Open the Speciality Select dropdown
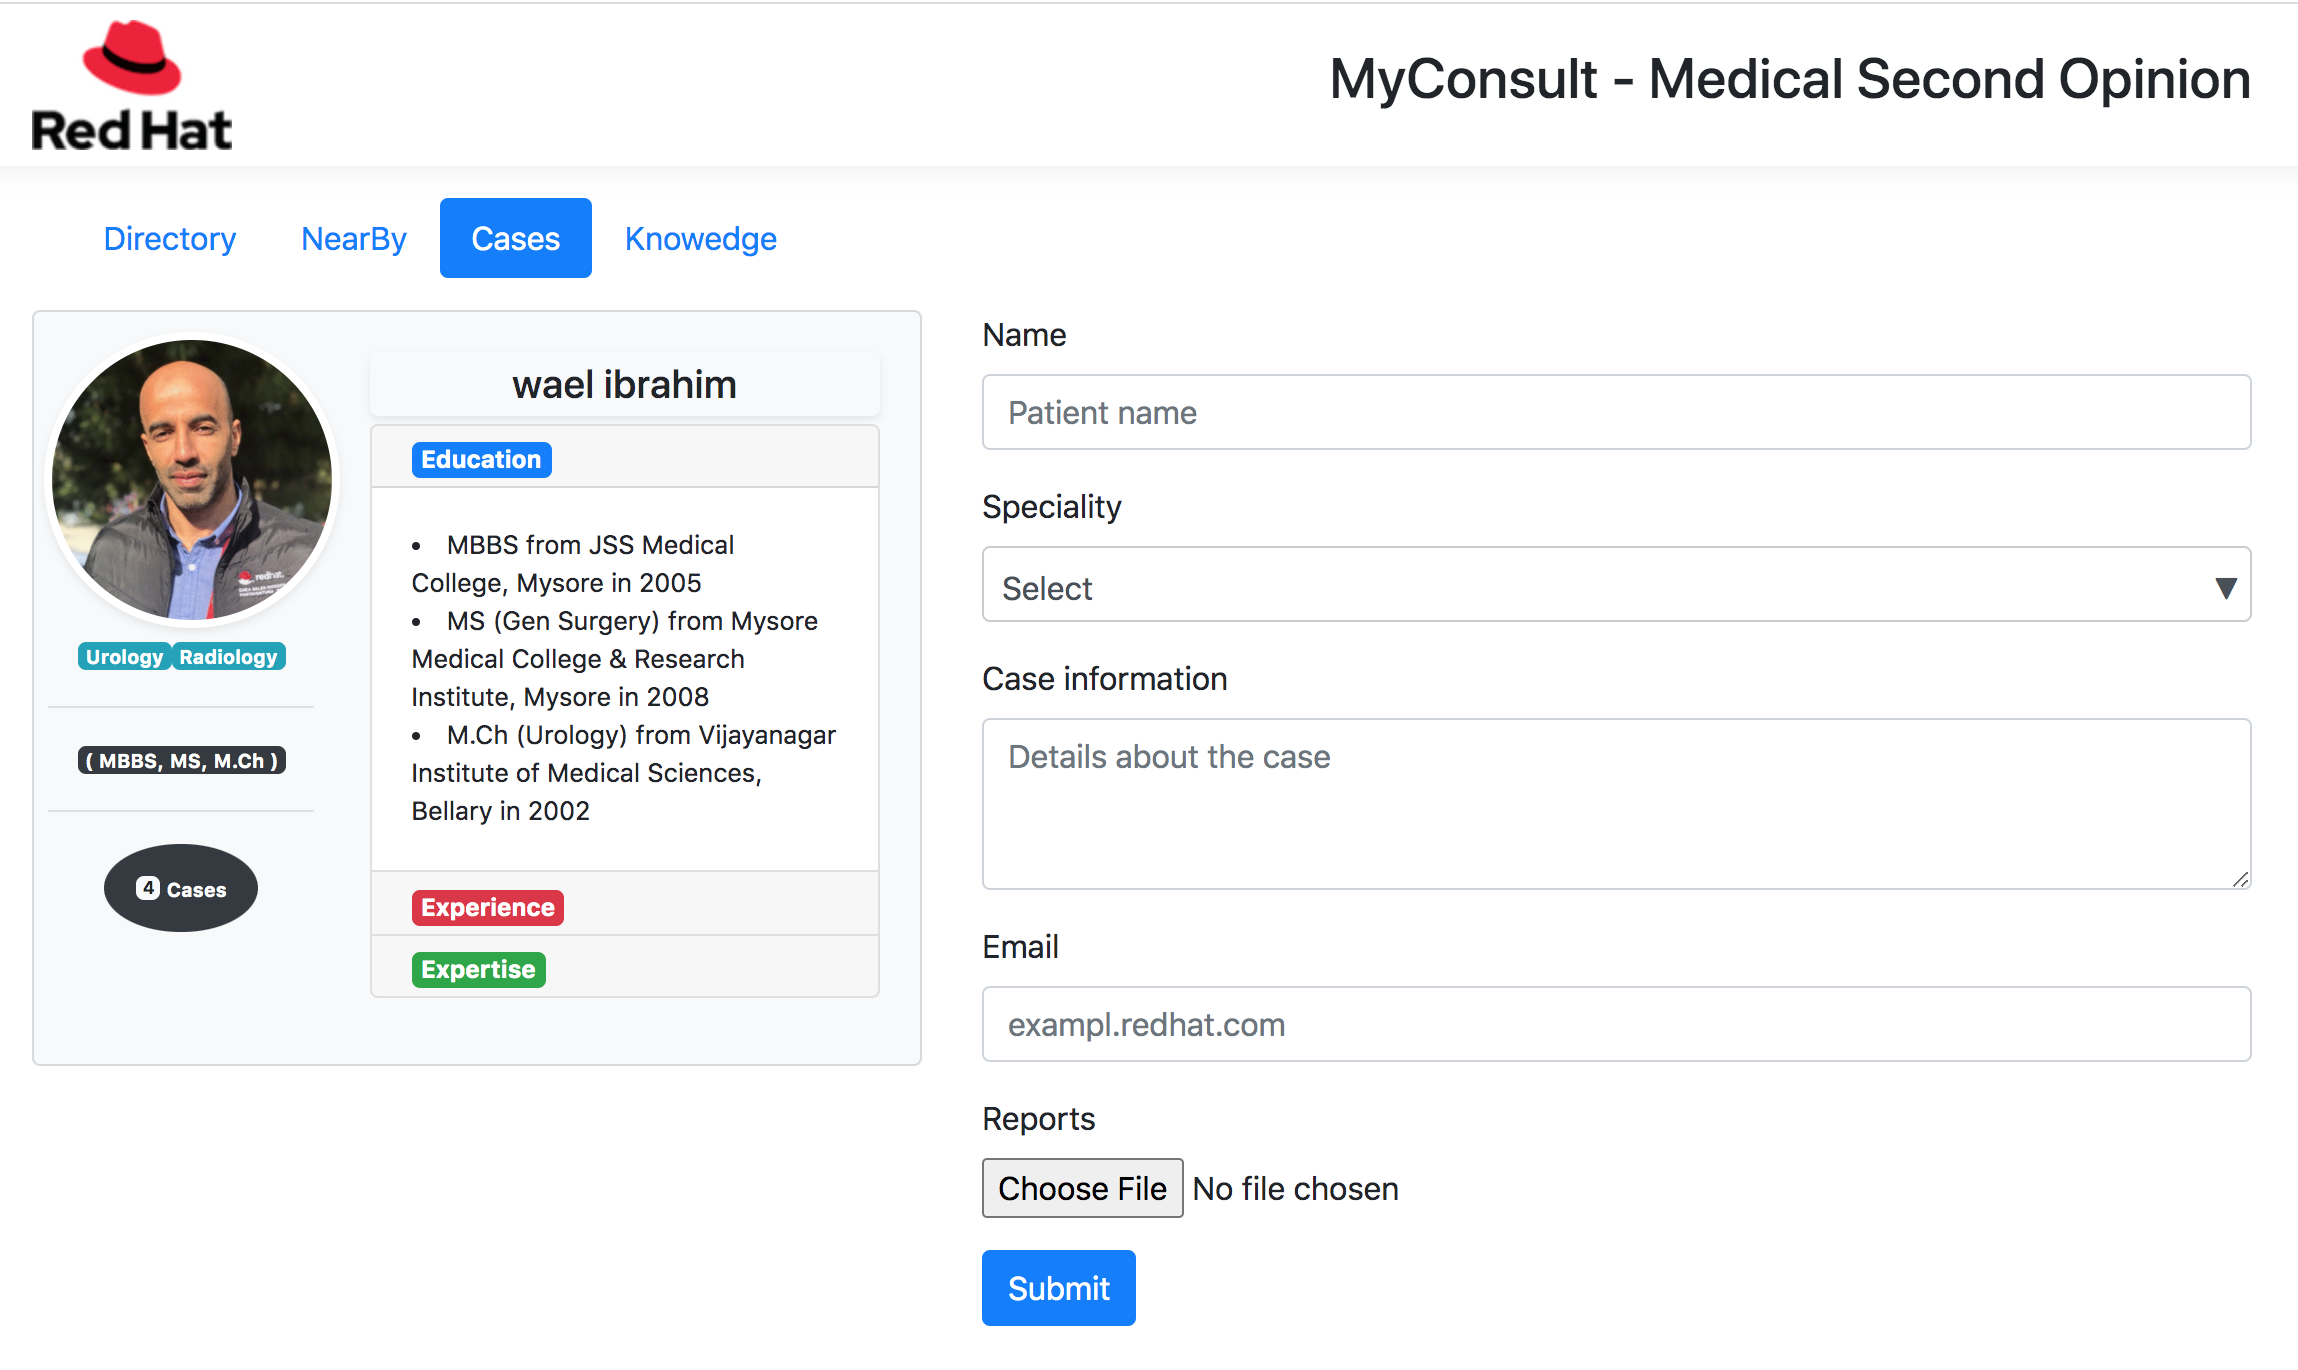2298x1370 pixels. coord(1616,587)
